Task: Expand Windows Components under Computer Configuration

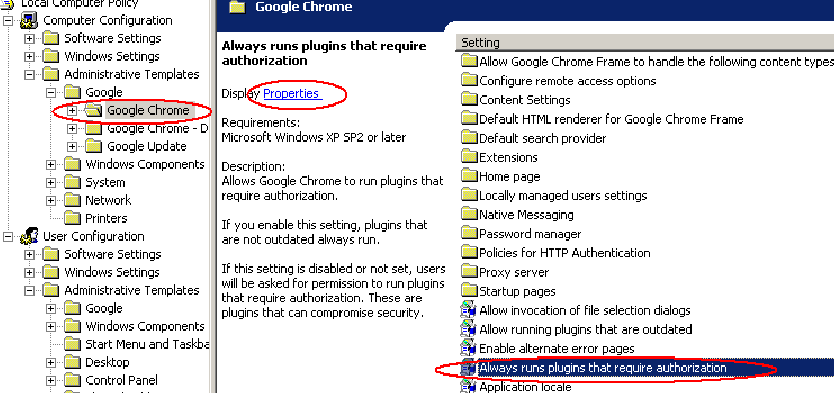Action: [x=51, y=164]
